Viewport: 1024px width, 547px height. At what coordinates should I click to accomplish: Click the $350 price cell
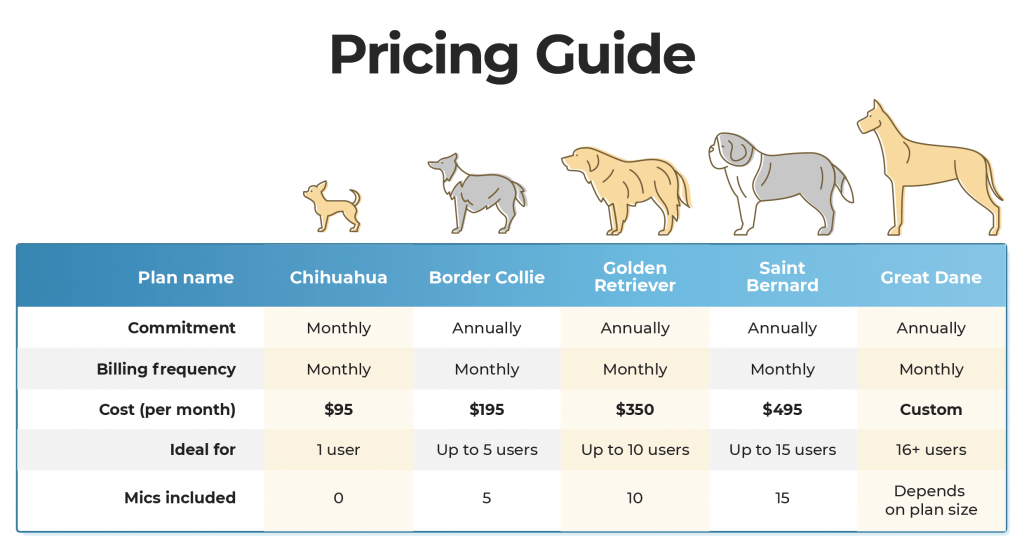(x=635, y=409)
